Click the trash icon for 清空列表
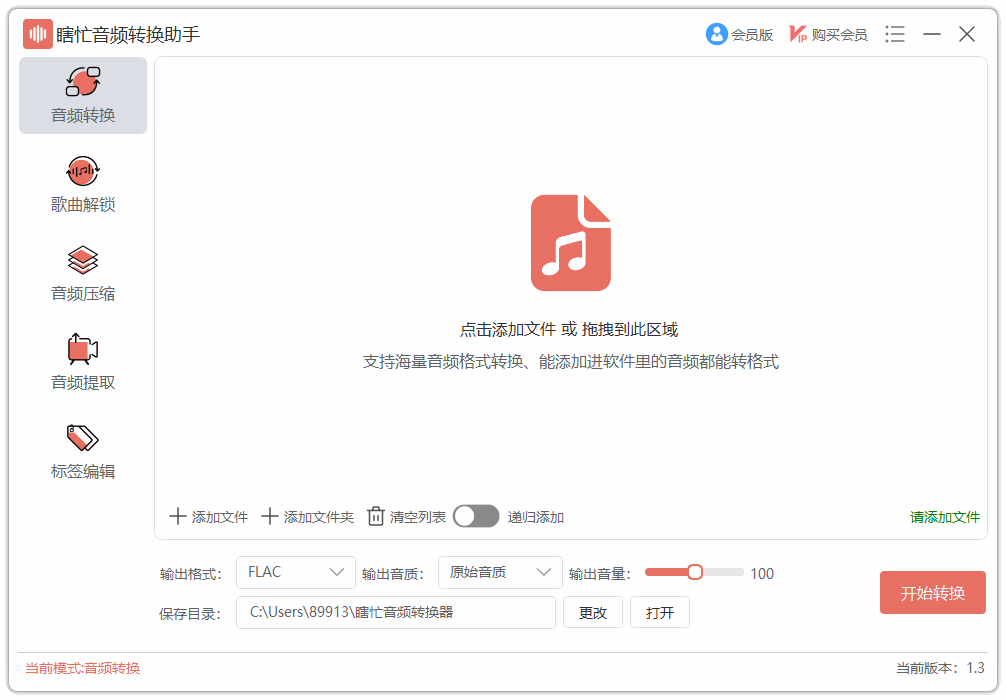Viewport: 1006px width, 700px height. pyautogui.click(x=375, y=516)
